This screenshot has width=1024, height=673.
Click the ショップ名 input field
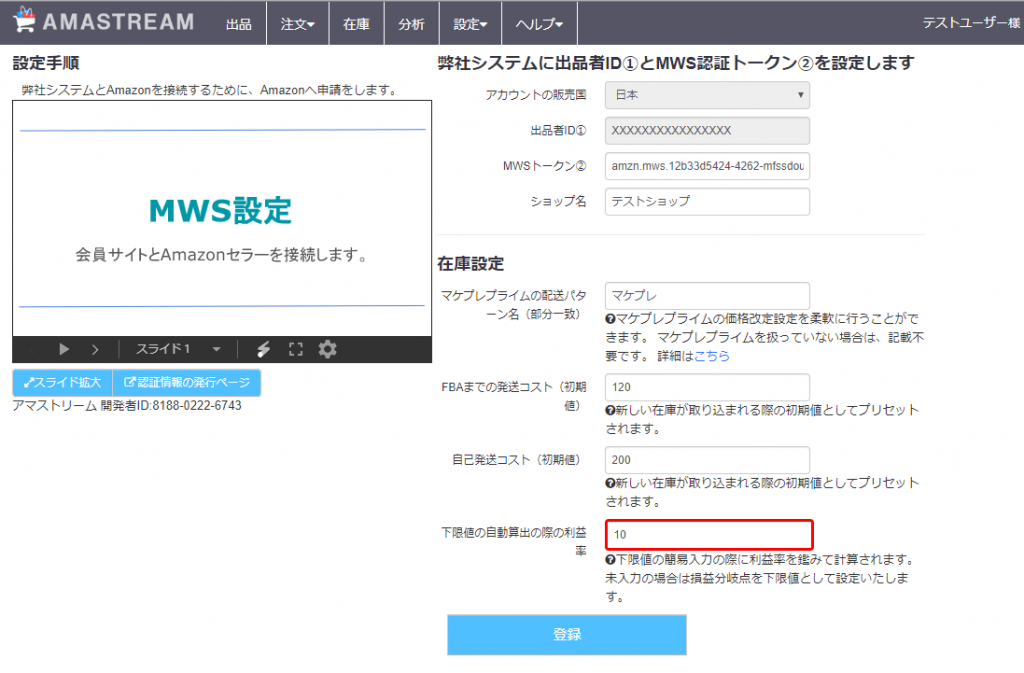pos(707,201)
